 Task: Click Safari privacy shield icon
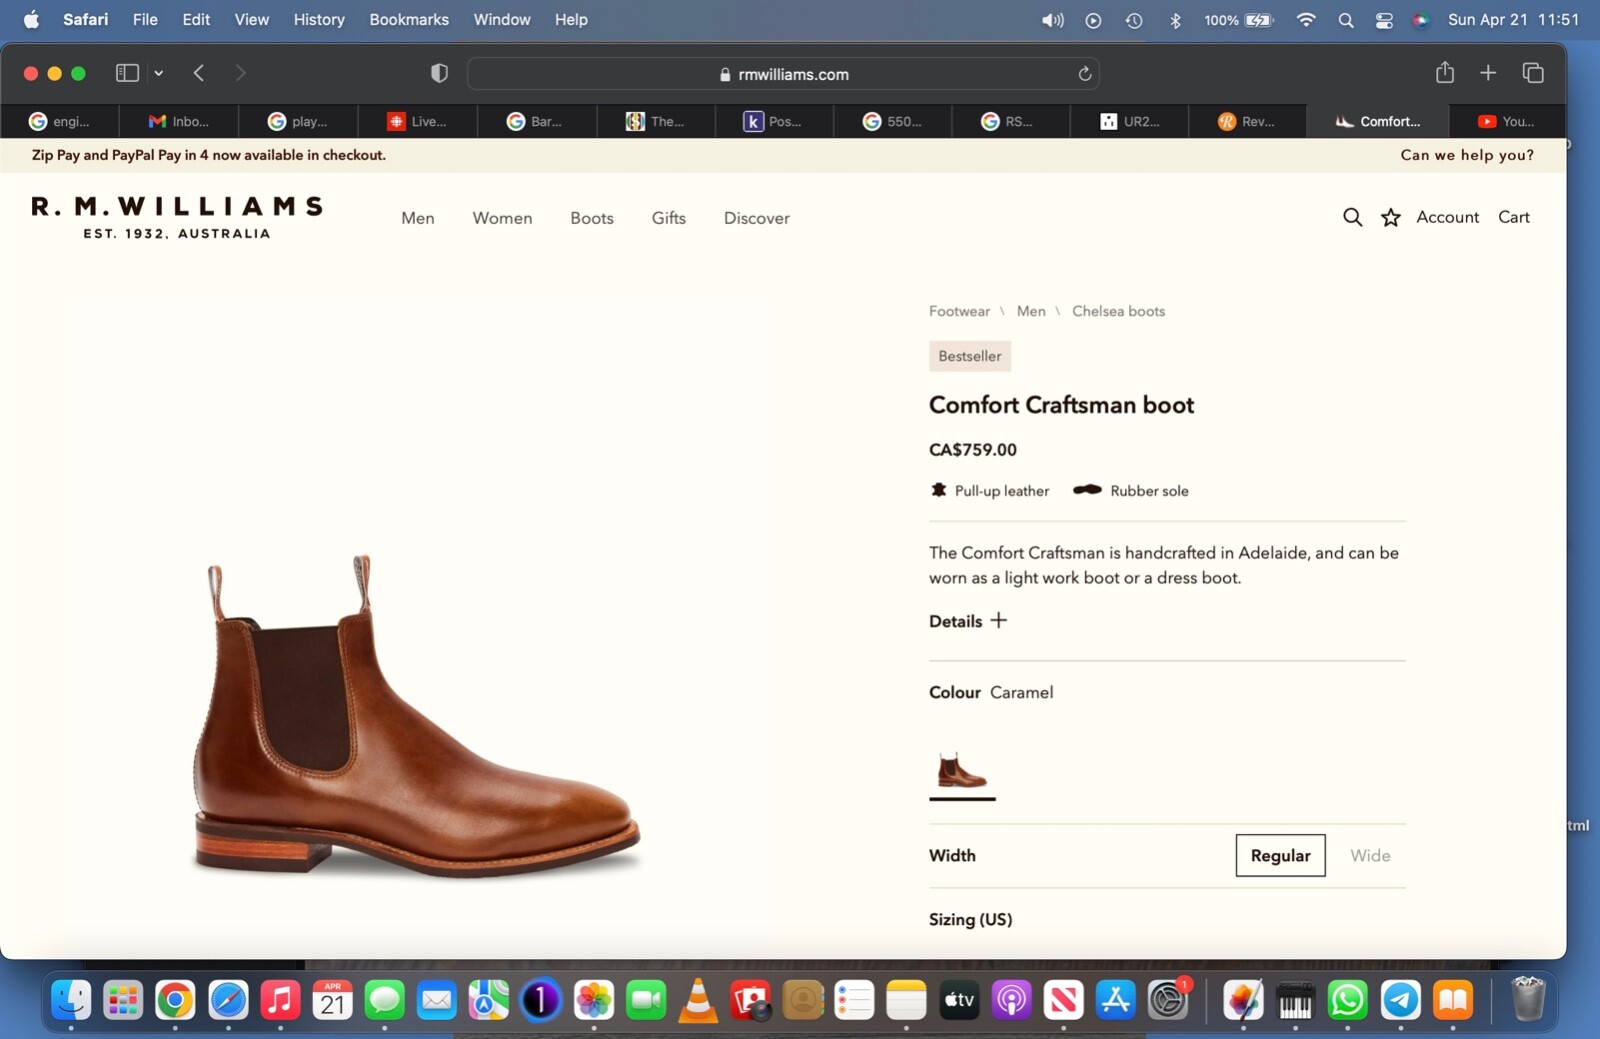pos(439,73)
